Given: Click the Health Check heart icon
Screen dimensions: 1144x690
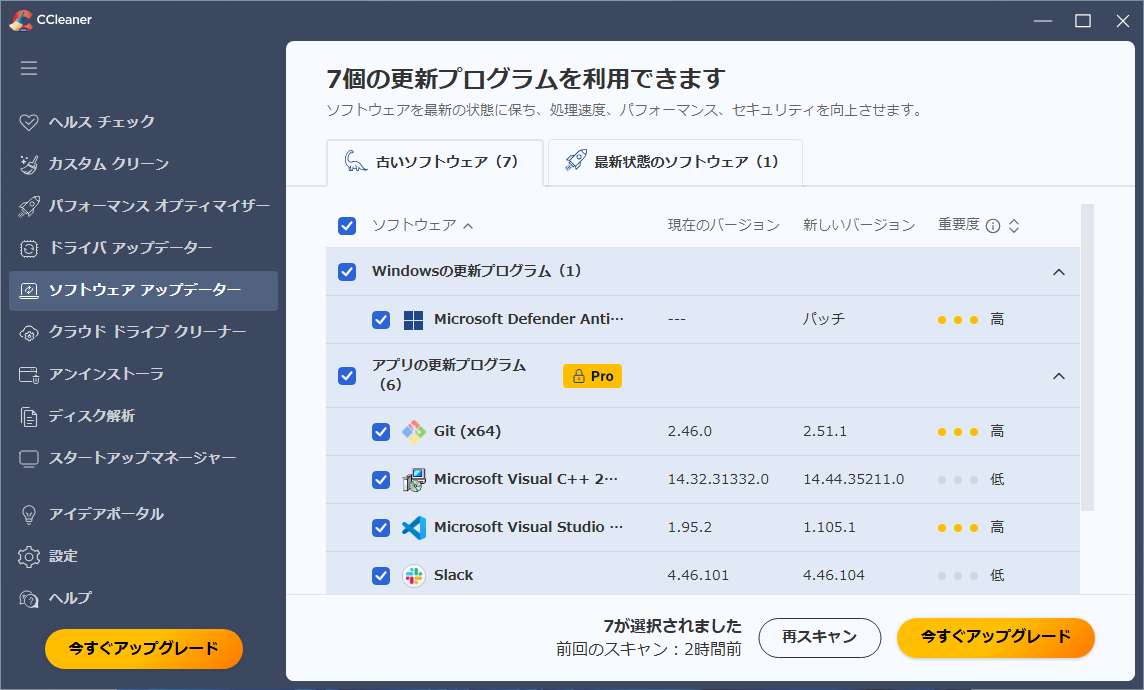Looking at the screenshot, I should pyautogui.click(x=29, y=122).
